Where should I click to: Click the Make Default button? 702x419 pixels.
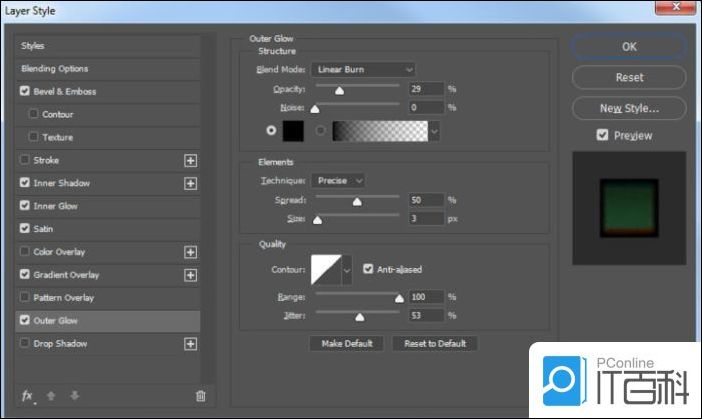click(x=347, y=344)
